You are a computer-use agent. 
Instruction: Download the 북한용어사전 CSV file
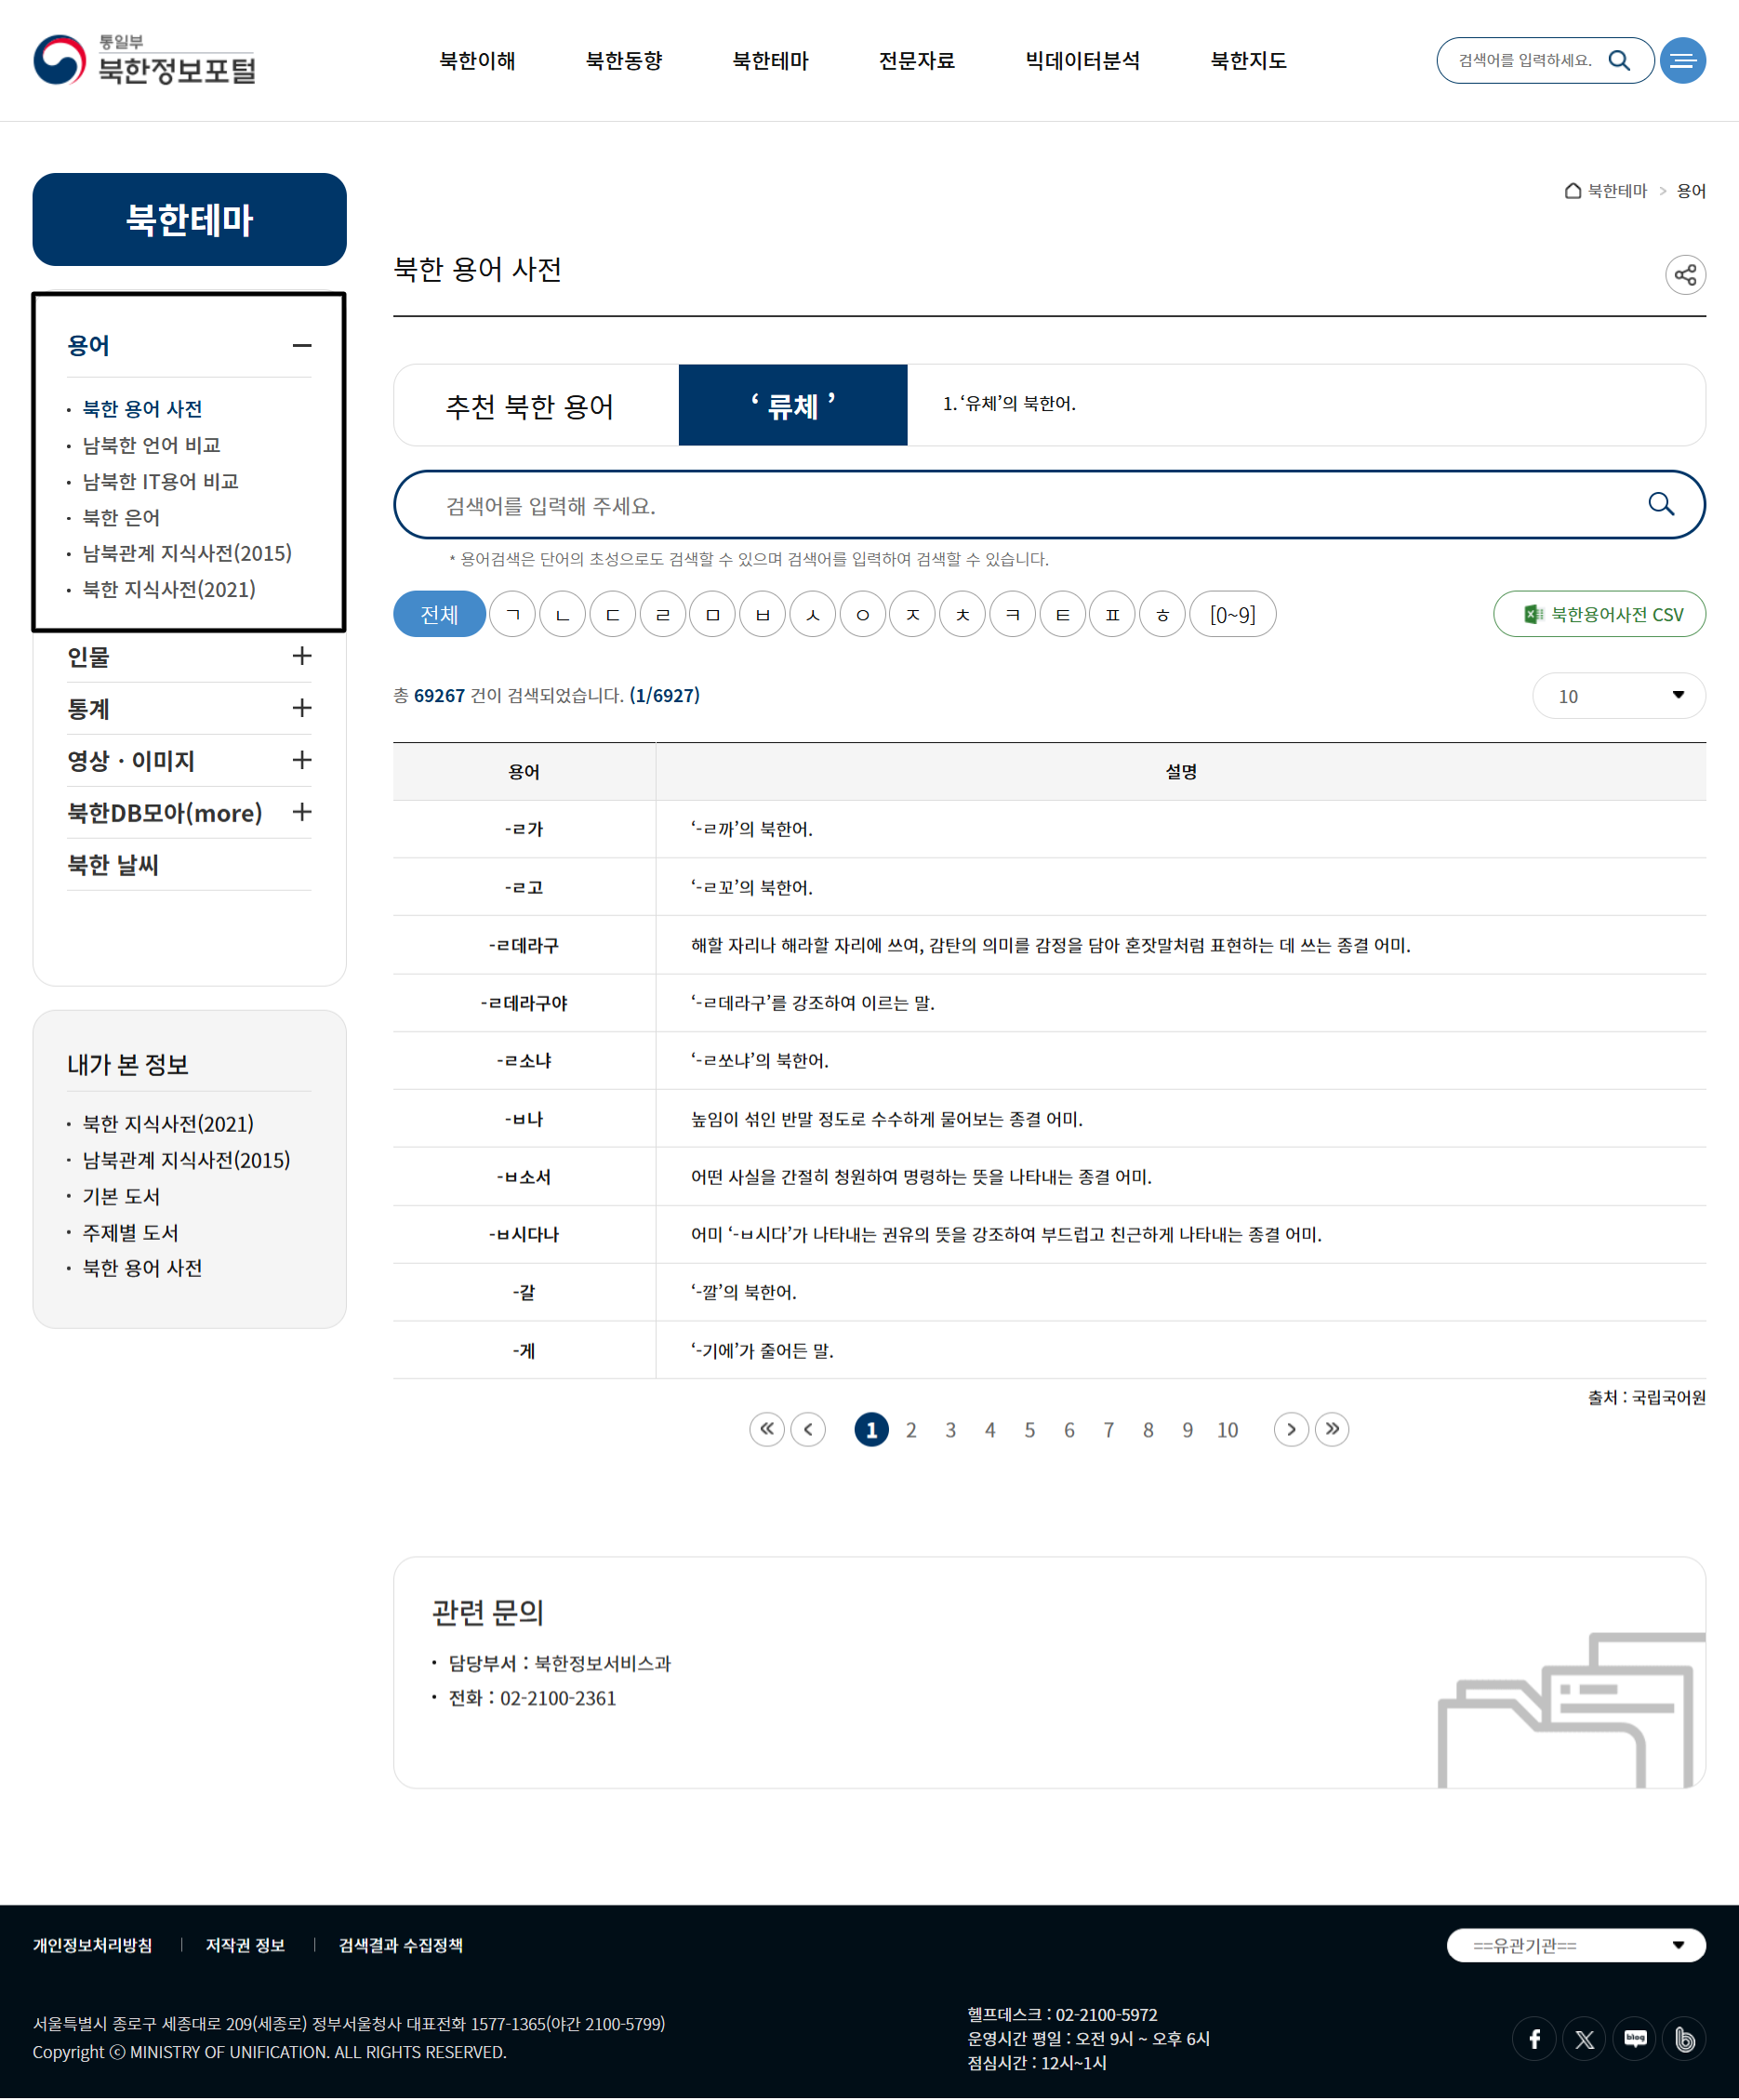(1599, 614)
